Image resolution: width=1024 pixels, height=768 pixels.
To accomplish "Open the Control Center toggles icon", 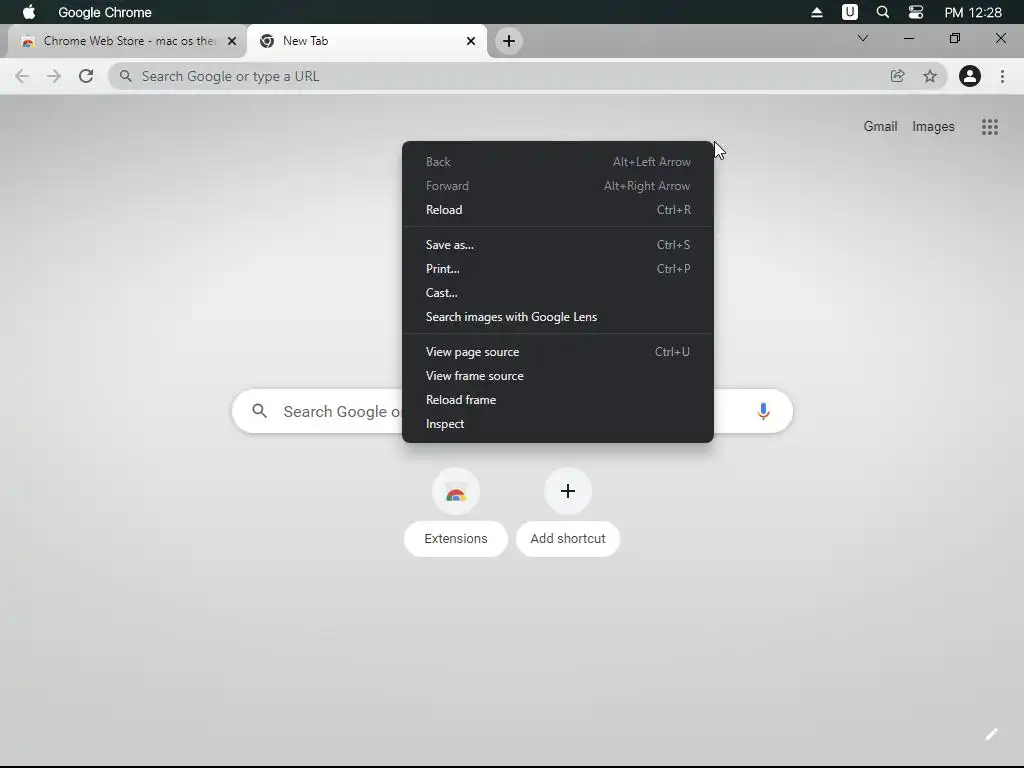I will (x=916, y=12).
